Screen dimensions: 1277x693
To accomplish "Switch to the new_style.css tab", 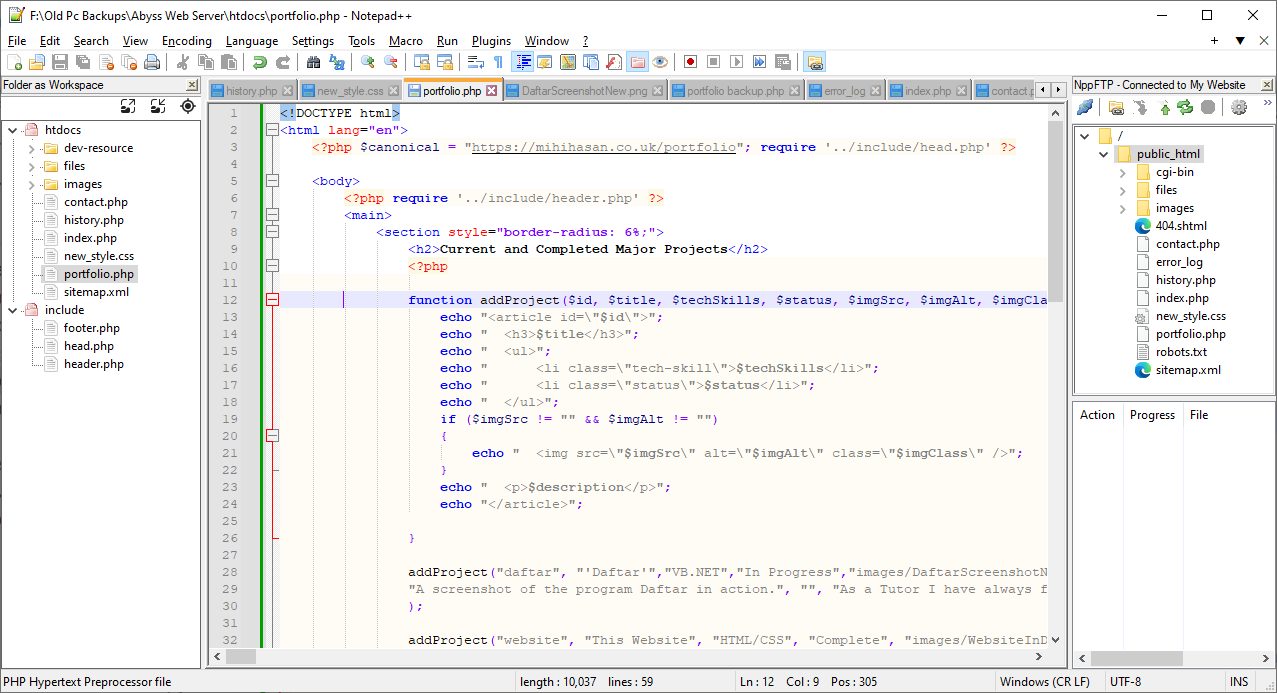I will click(349, 91).
